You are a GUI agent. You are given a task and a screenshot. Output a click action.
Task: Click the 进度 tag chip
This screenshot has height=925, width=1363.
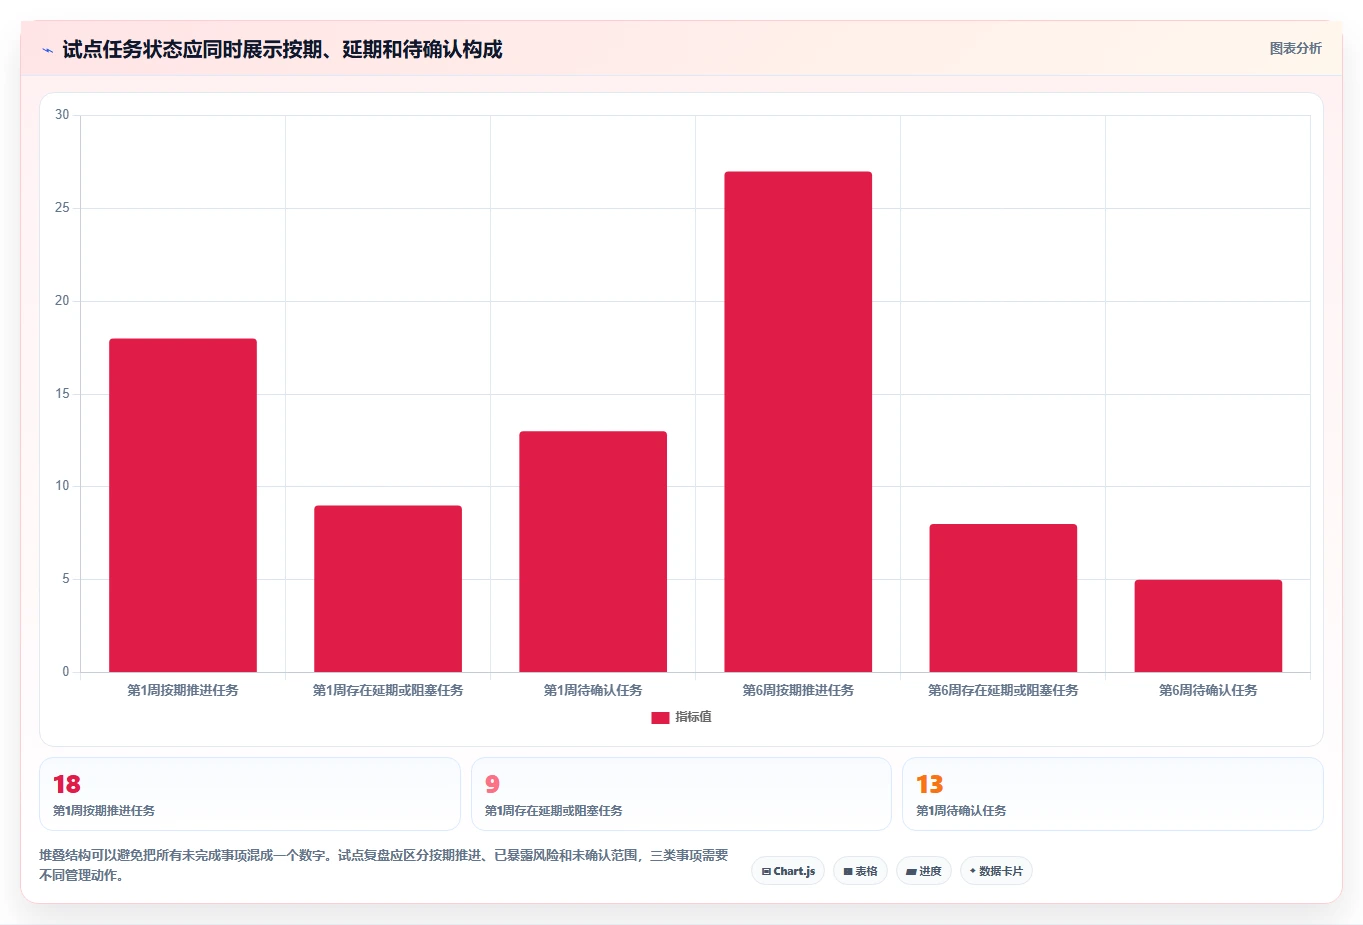(924, 871)
